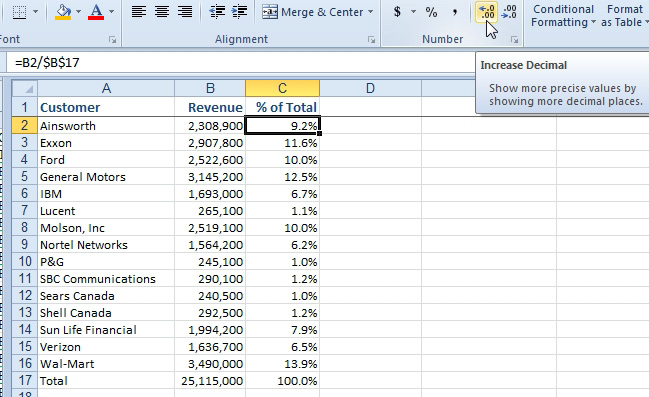Select the 2,308,900 revenue cell
This screenshot has height=397, width=649.
coord(210,125)
